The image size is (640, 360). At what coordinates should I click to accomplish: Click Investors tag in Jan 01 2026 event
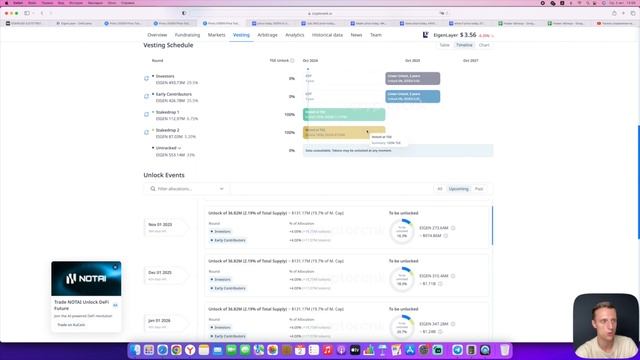pos(220,327)
